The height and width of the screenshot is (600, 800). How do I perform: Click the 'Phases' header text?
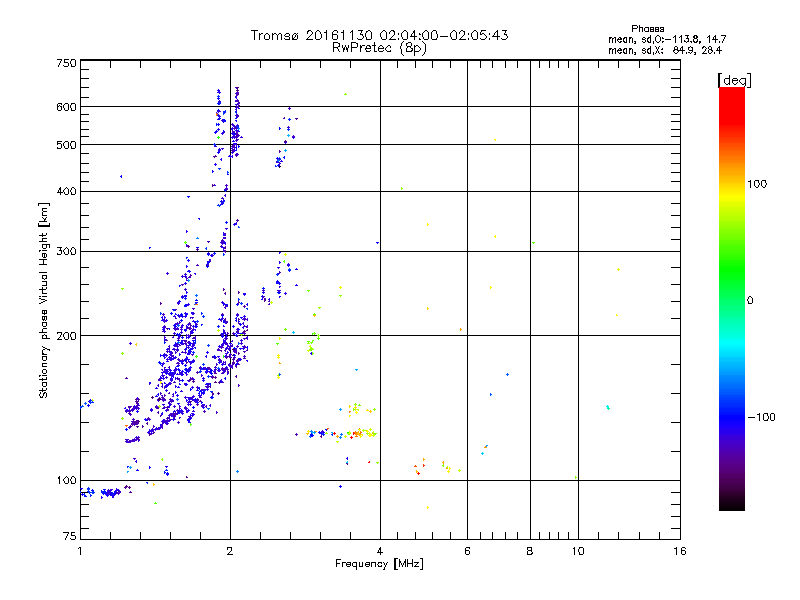pos(647,29)
